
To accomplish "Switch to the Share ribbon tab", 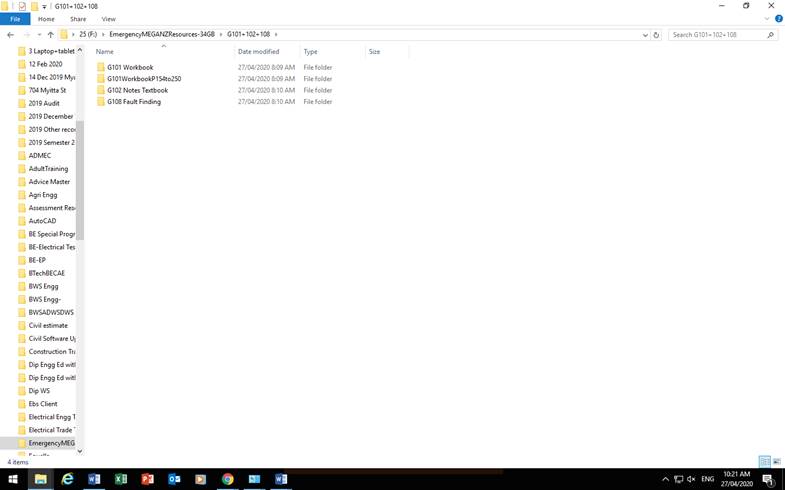I will point(78,19).
